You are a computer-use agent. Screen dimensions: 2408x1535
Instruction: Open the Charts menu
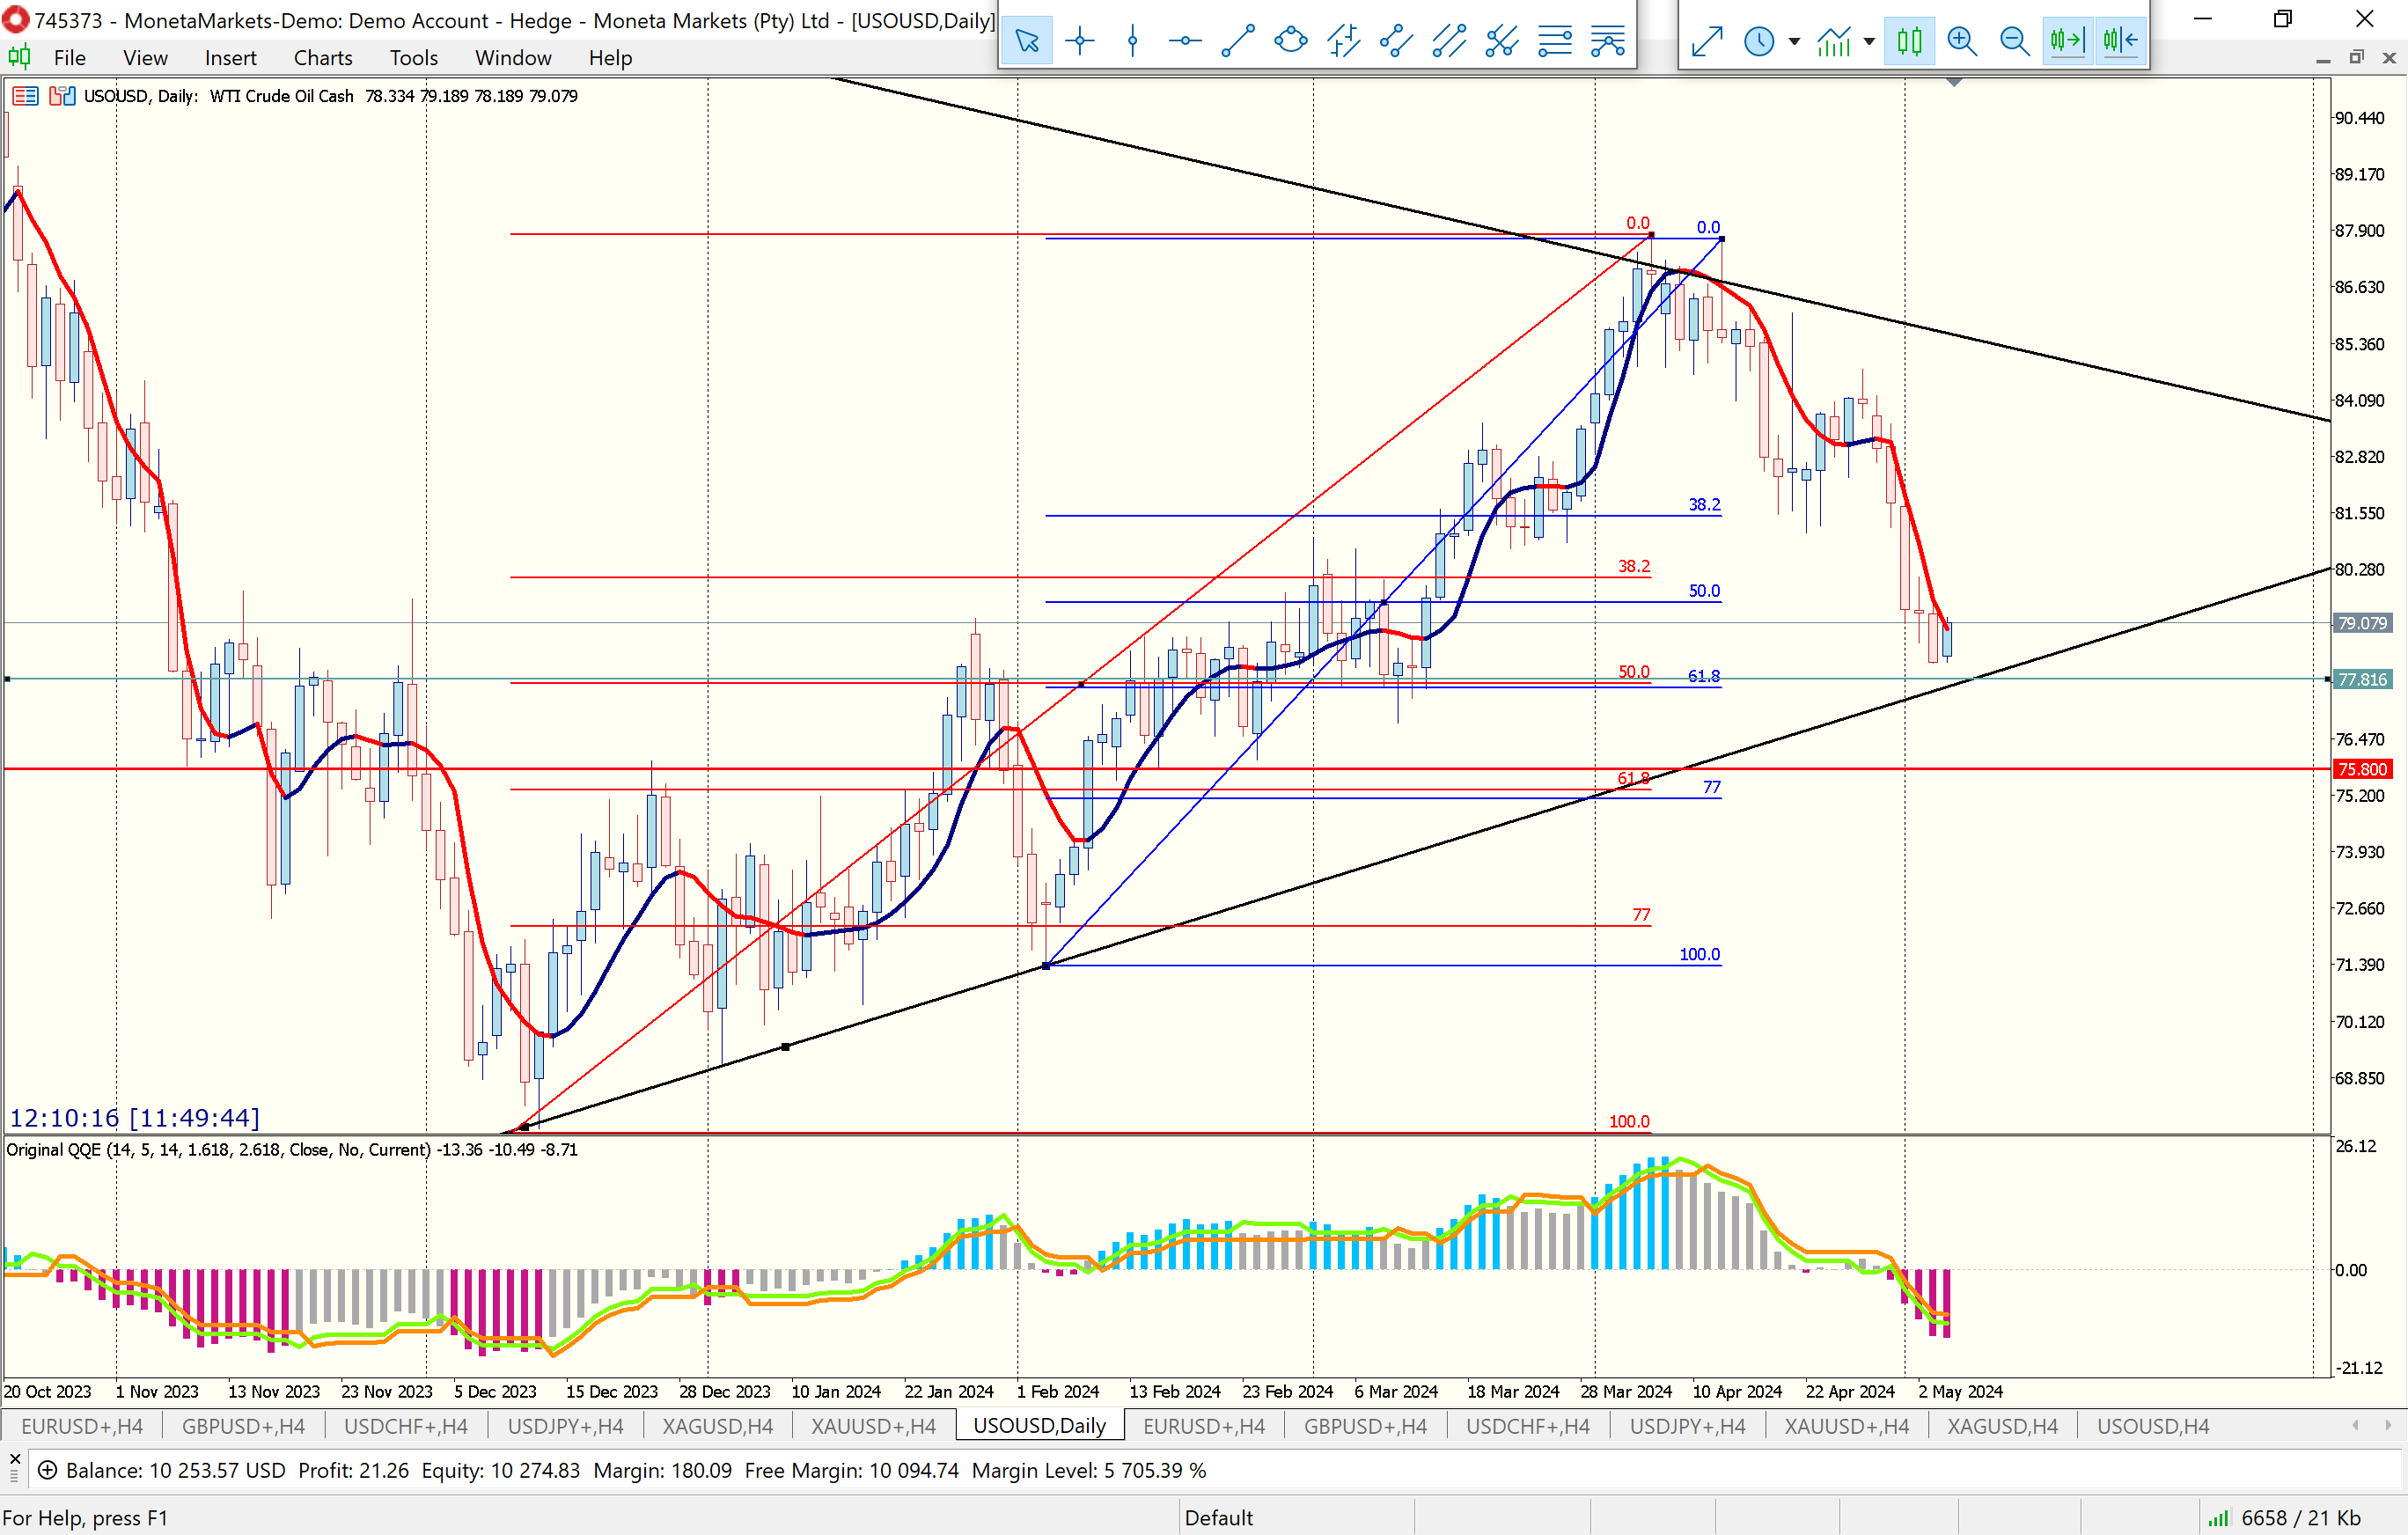(322, 58)
